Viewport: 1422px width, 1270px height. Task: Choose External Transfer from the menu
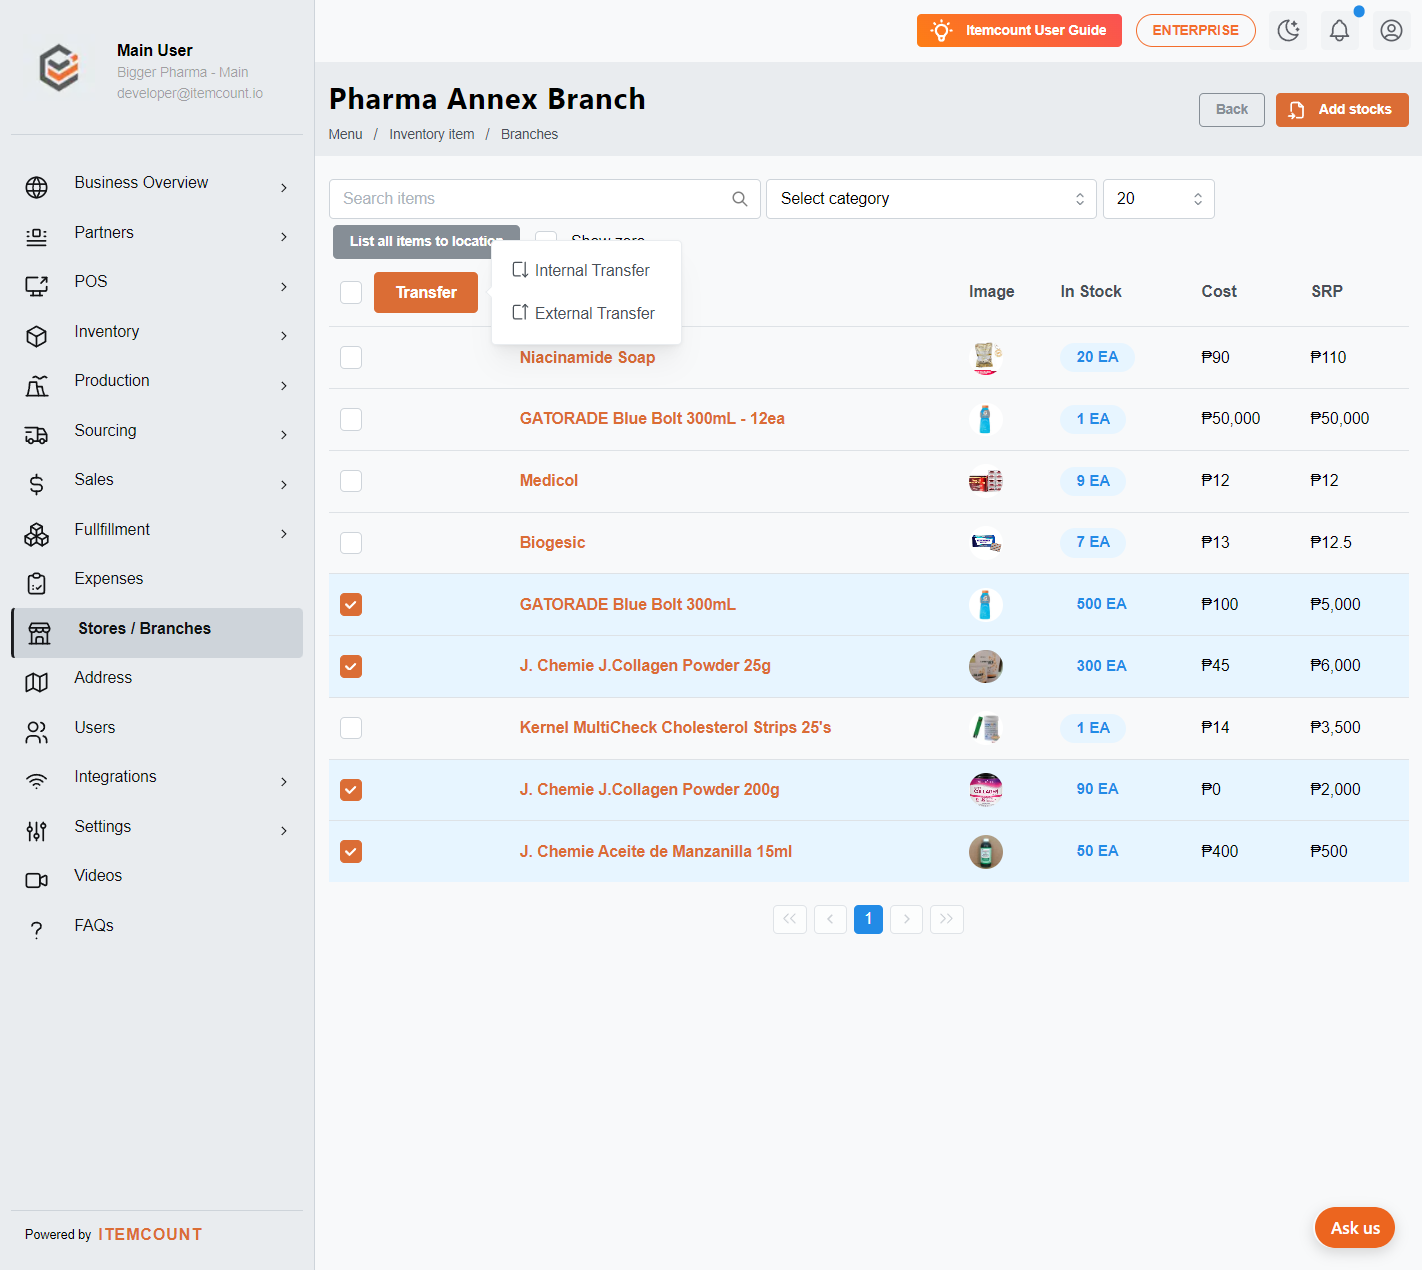click(586, 313)
